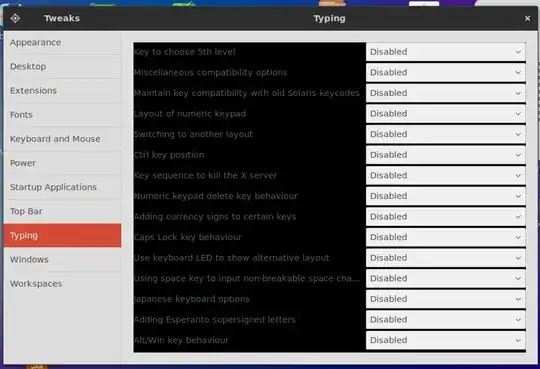Image resolution: width=540 pixels, height=369 pixels.
Task: Click the Alt/Win key behaviour label
Action: click(181, 340)
